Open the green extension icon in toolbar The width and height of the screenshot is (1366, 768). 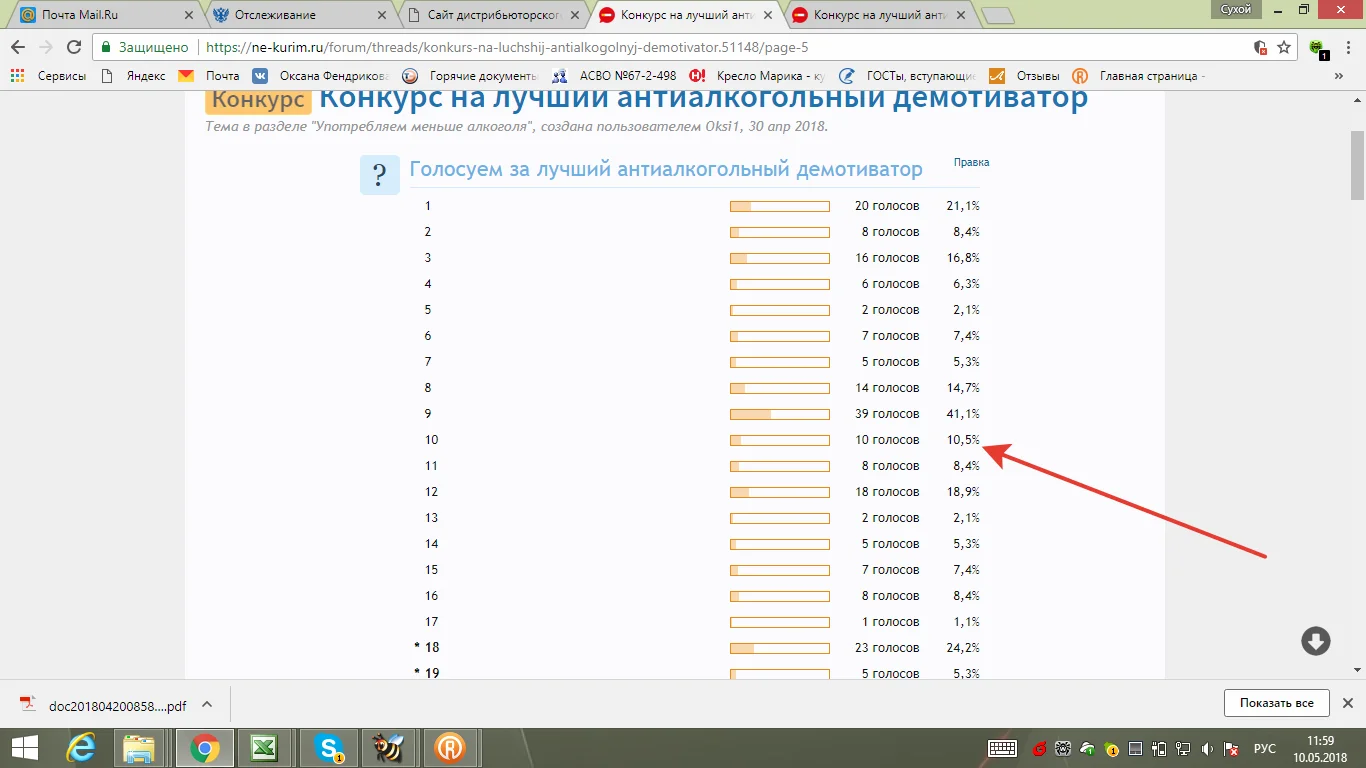[x=1318, y=48]
